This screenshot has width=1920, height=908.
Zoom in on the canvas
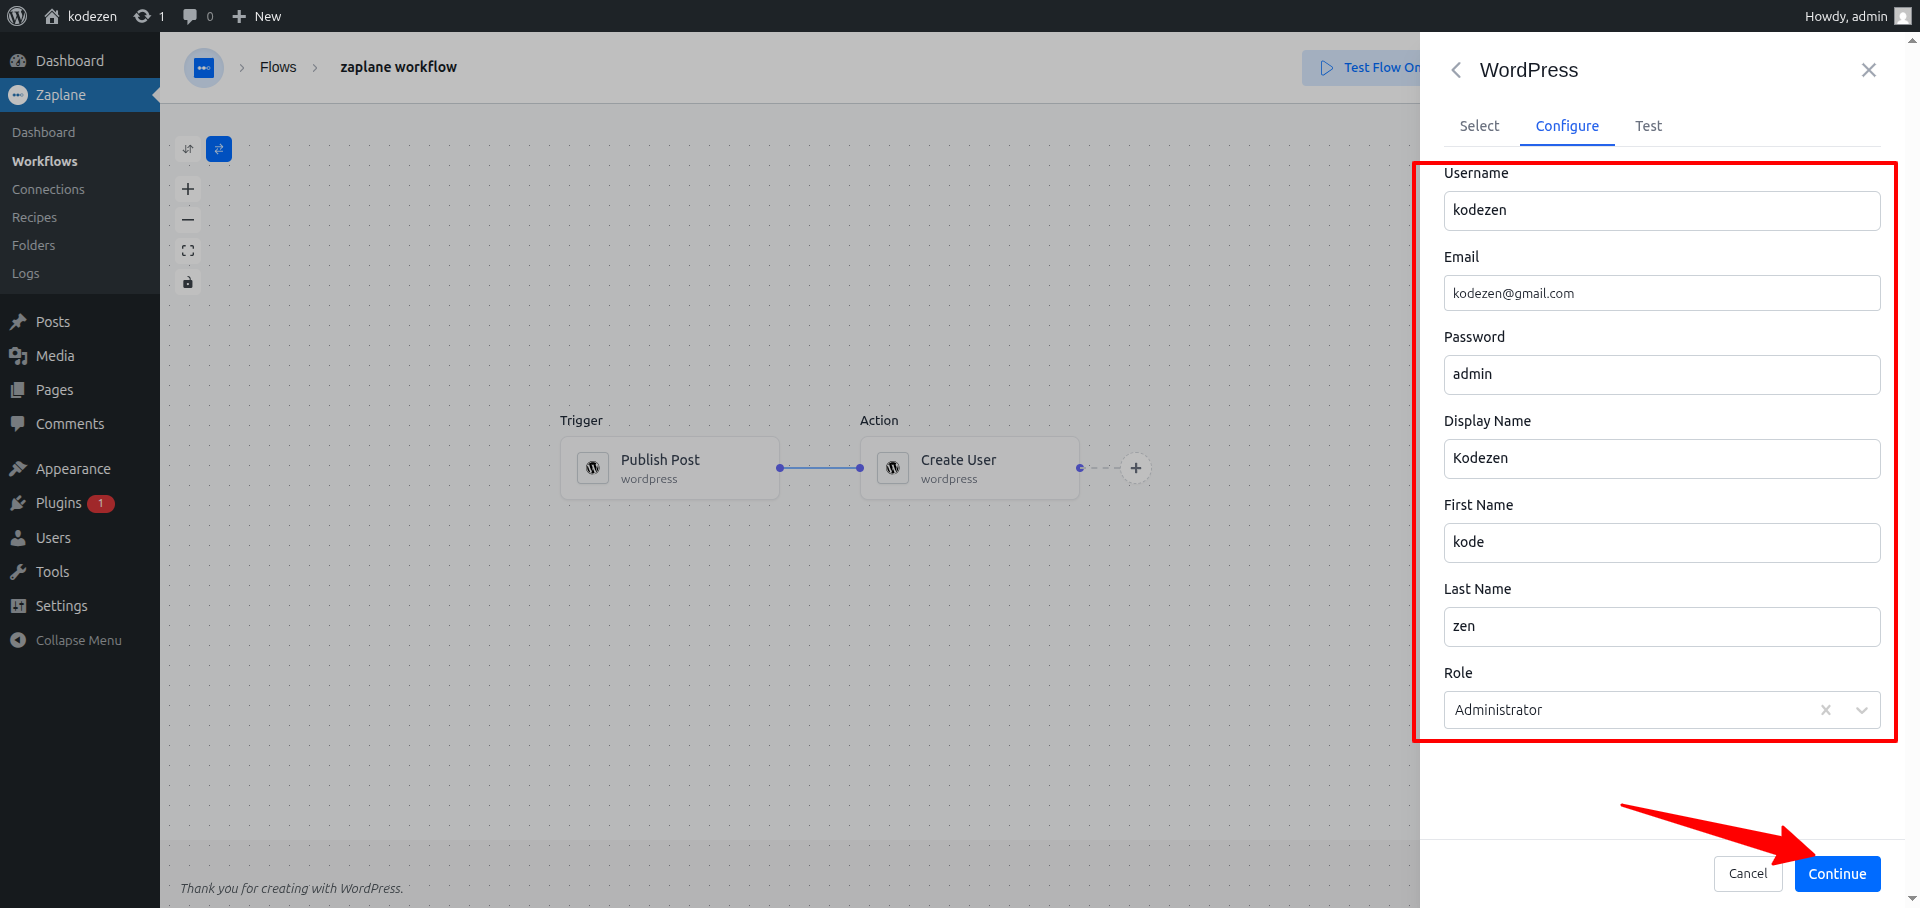coord(188,189)
